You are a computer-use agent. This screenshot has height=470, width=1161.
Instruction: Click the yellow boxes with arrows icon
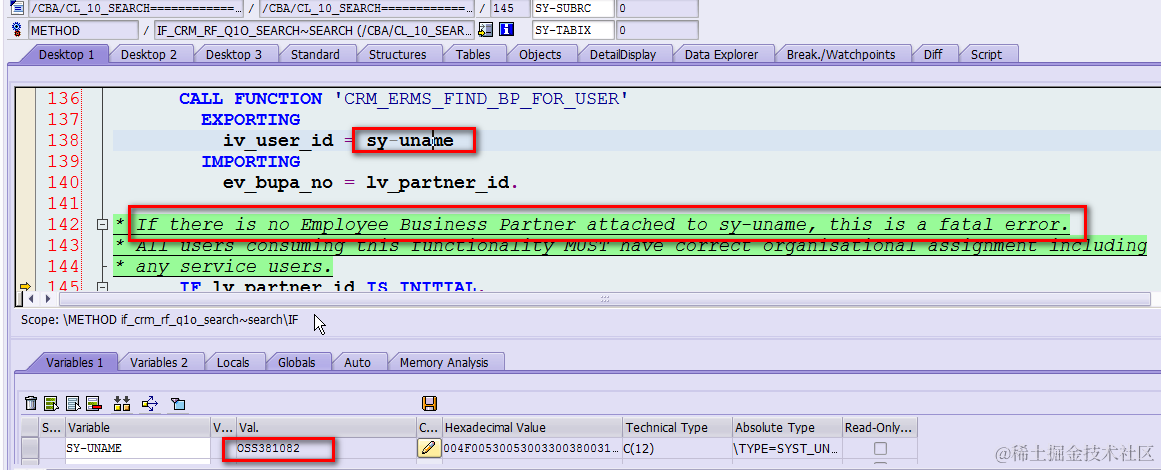click(x=122, y=403)
